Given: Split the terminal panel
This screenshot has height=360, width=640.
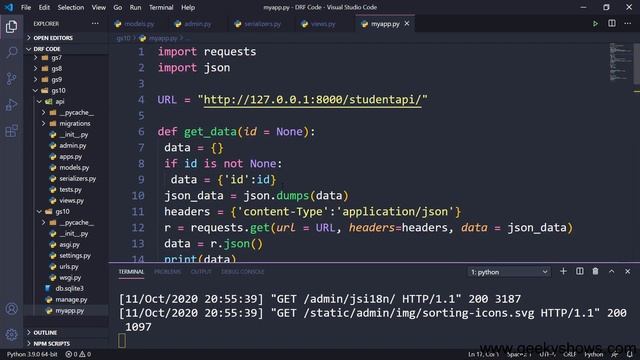Looking at the screenshot, I should [x=579, y=271].
